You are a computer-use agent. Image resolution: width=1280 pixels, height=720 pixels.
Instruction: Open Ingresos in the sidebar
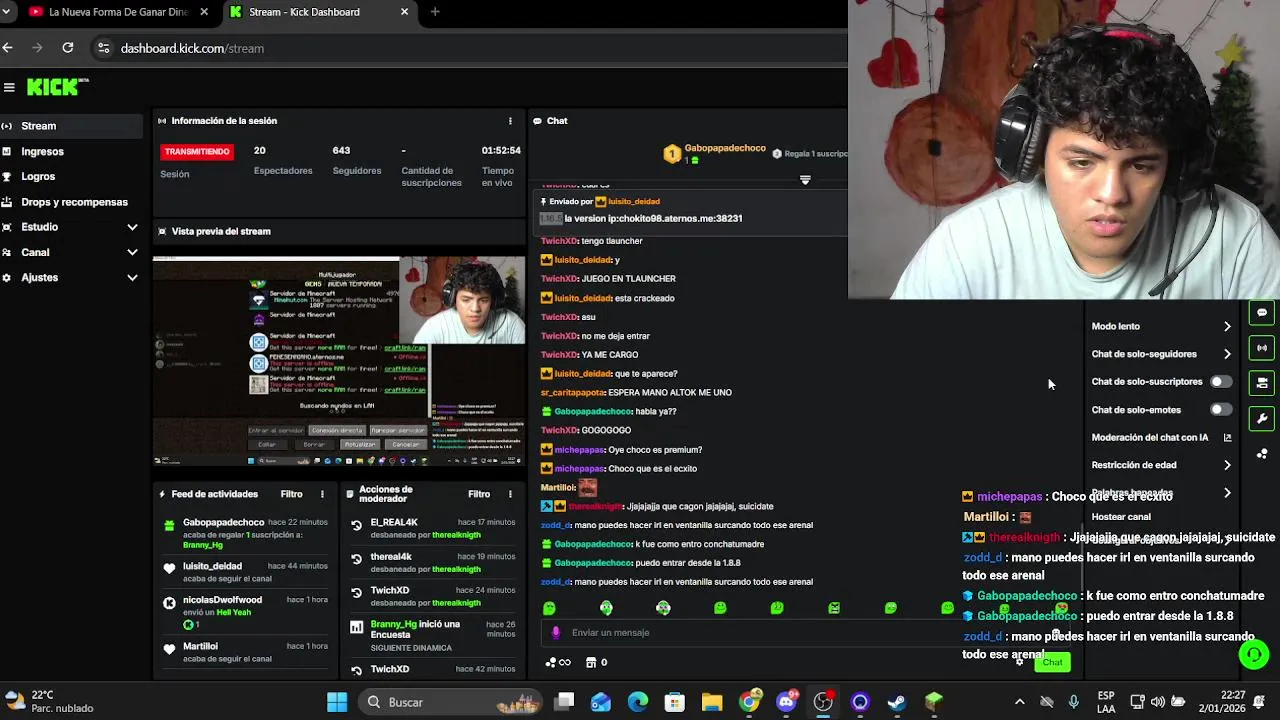pyautogui.click(x=72, y=151)
